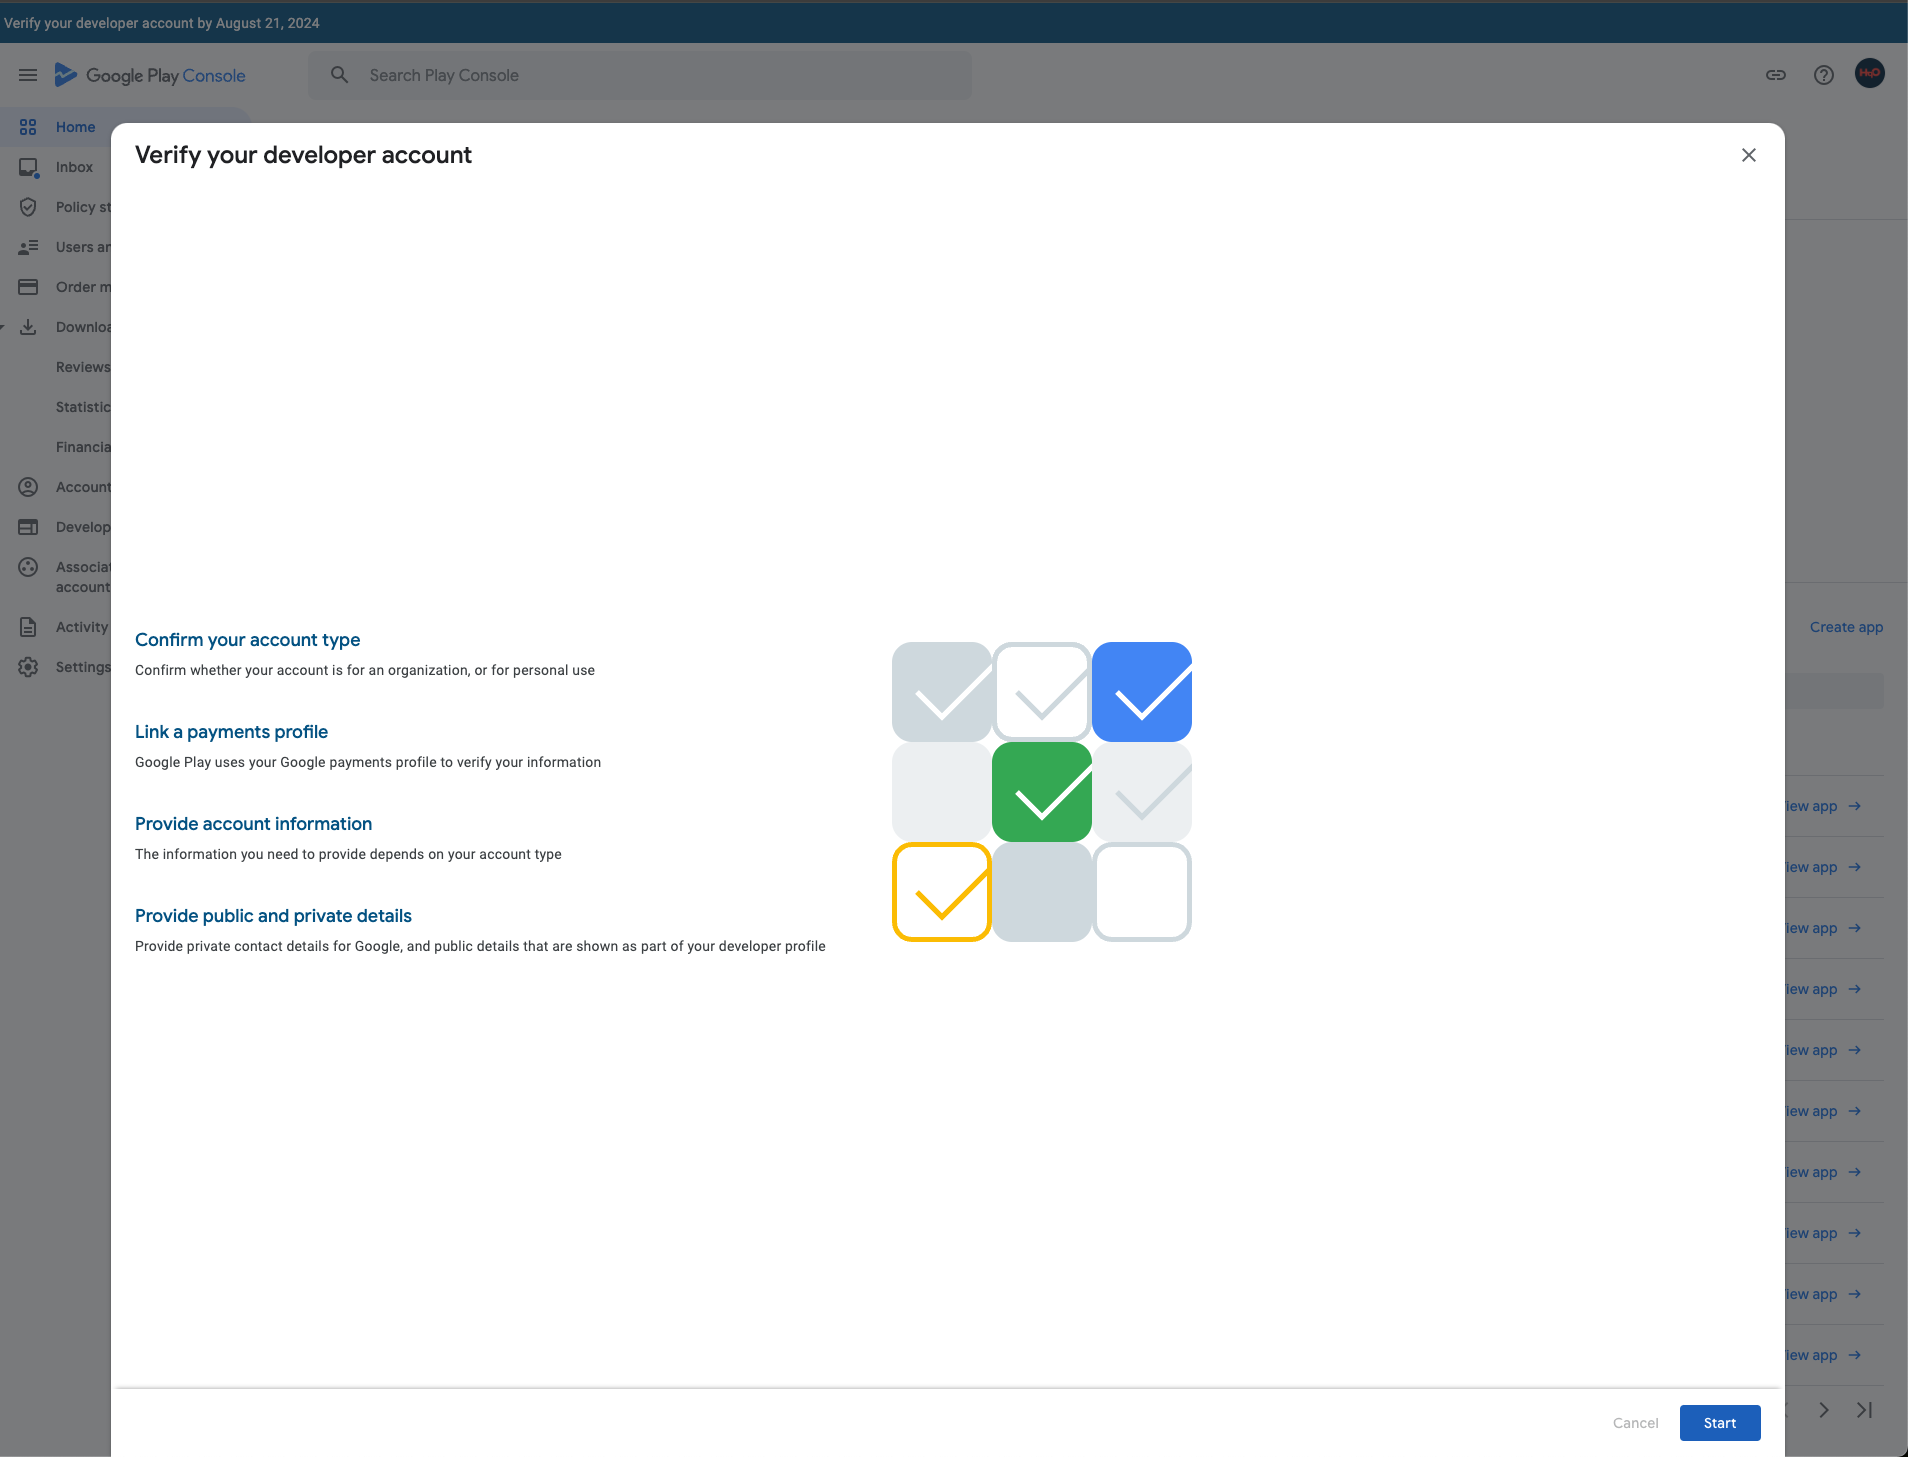Go to next page chevron
The height and width of the screenshot is (1457, 1908).
[x=1824, y=1410]
